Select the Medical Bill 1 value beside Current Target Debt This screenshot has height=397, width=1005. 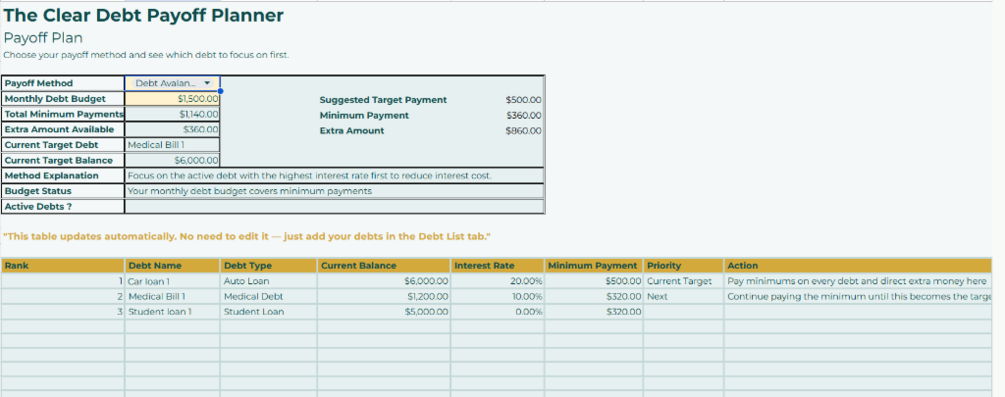coord(172,145)
